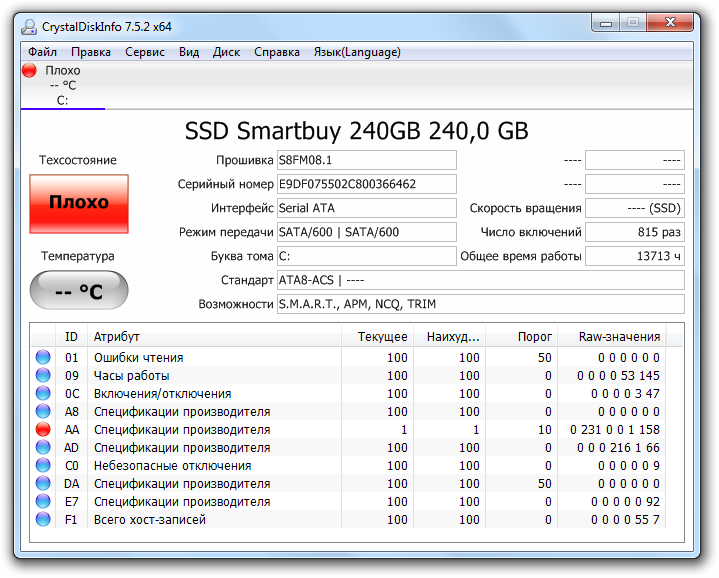Click raw value 0 0 0 0 53 145

[x=618, y=375]
